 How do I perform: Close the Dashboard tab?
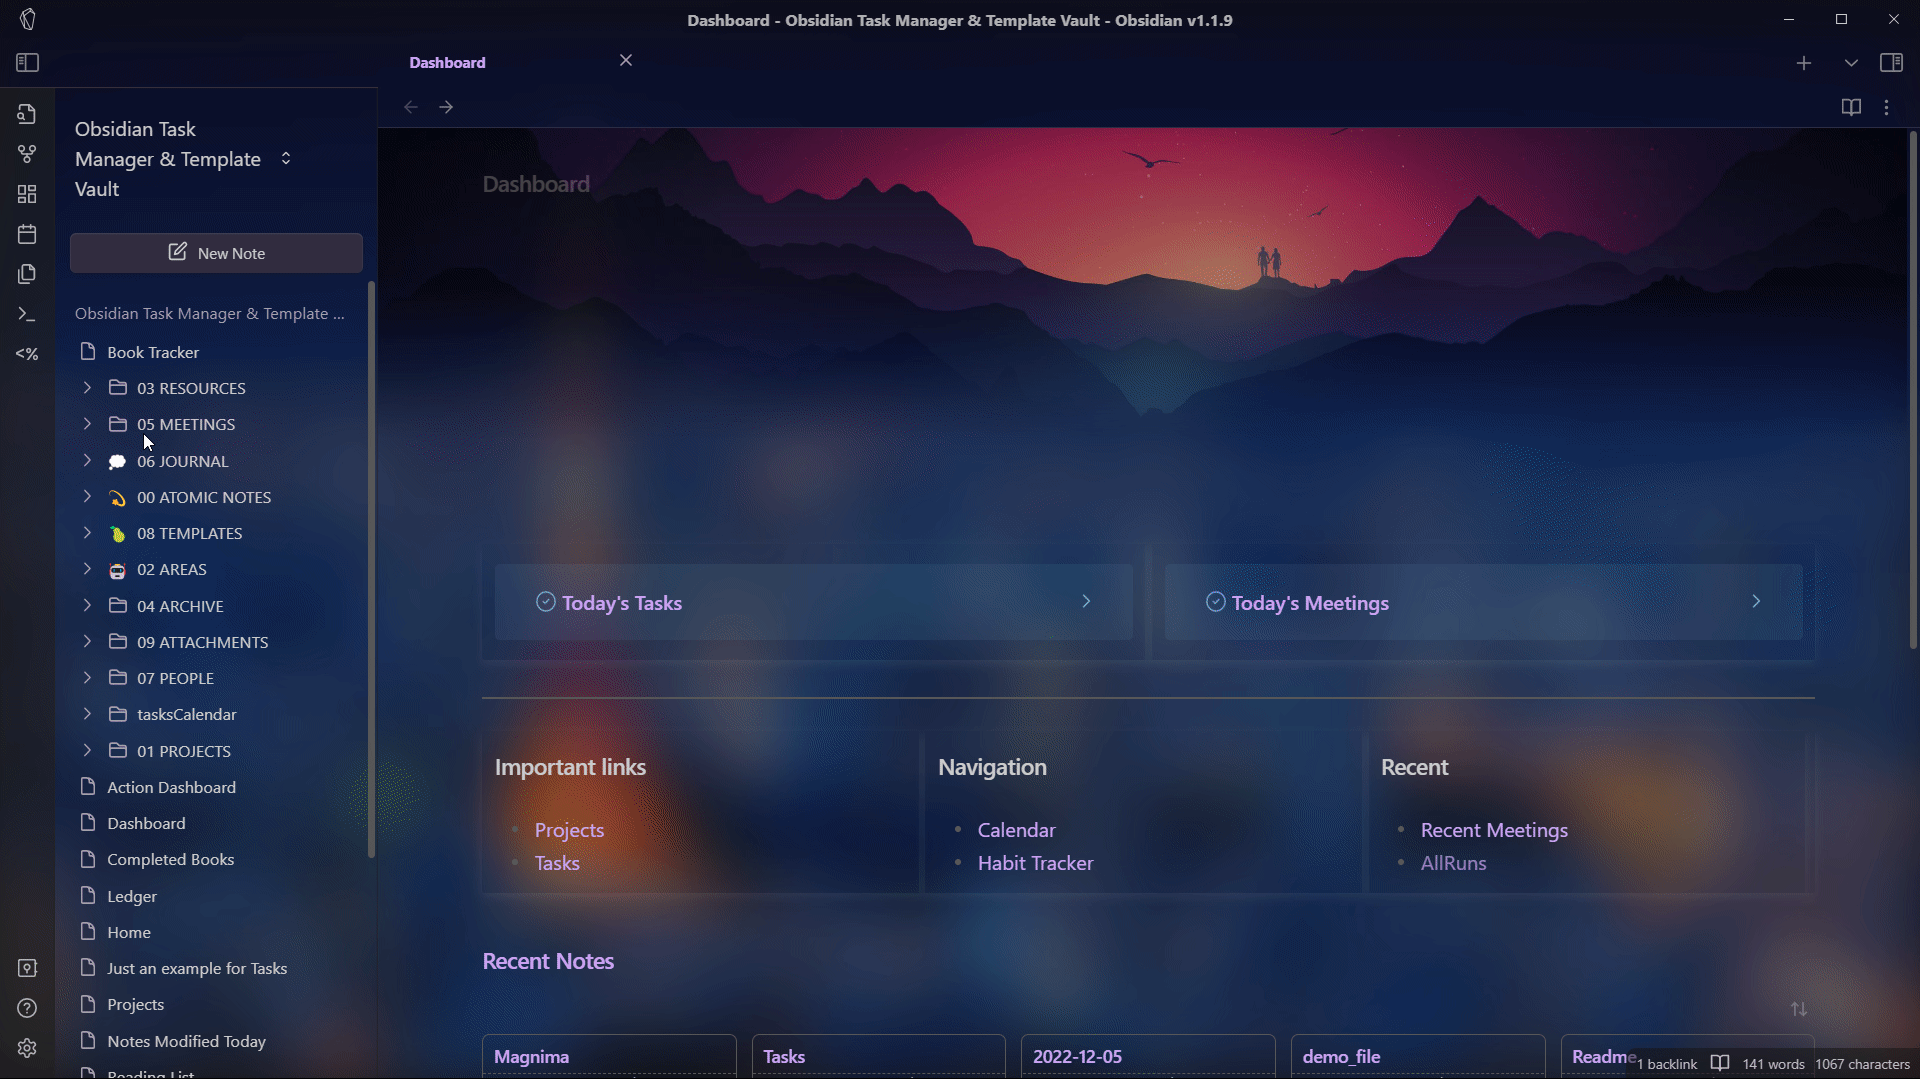tap(626, 61)
